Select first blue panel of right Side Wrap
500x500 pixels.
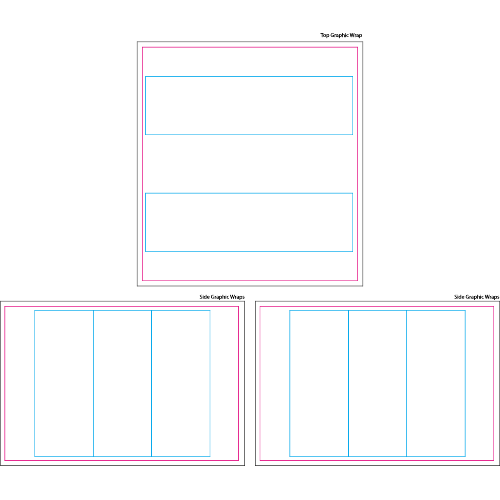(319, 383)
